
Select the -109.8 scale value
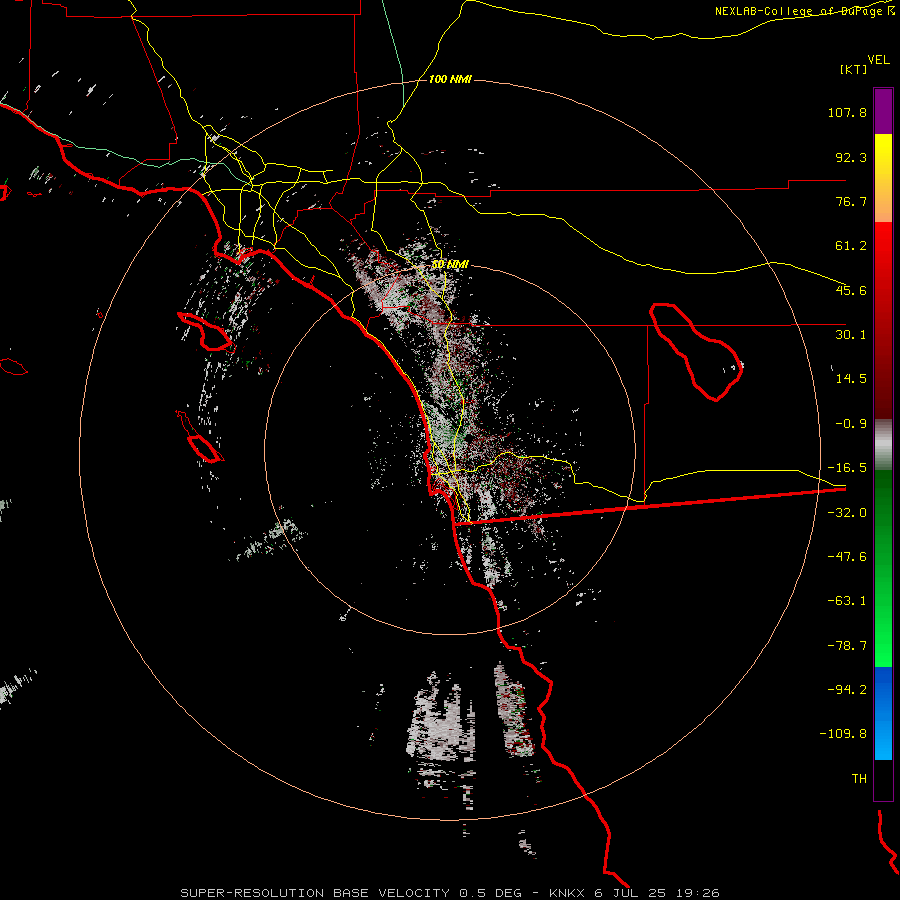(843, 734)
